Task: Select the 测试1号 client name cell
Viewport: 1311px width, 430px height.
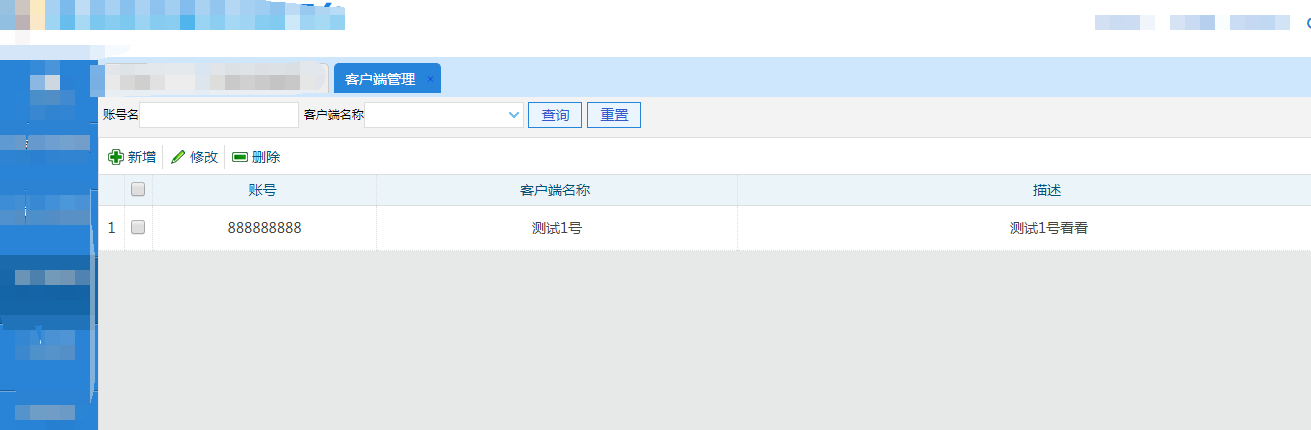Action: pyautogui.click(x=556, y=228)
